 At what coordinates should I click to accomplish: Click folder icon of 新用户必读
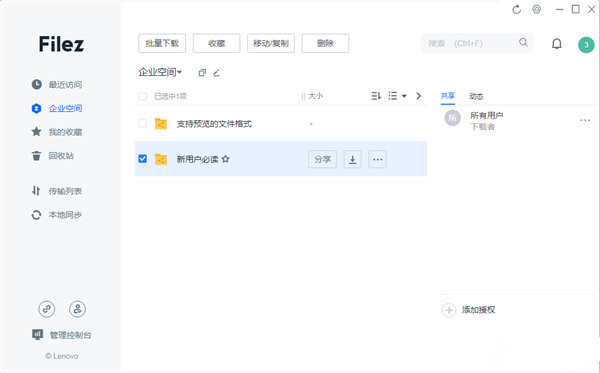click(x=161, y=159)
